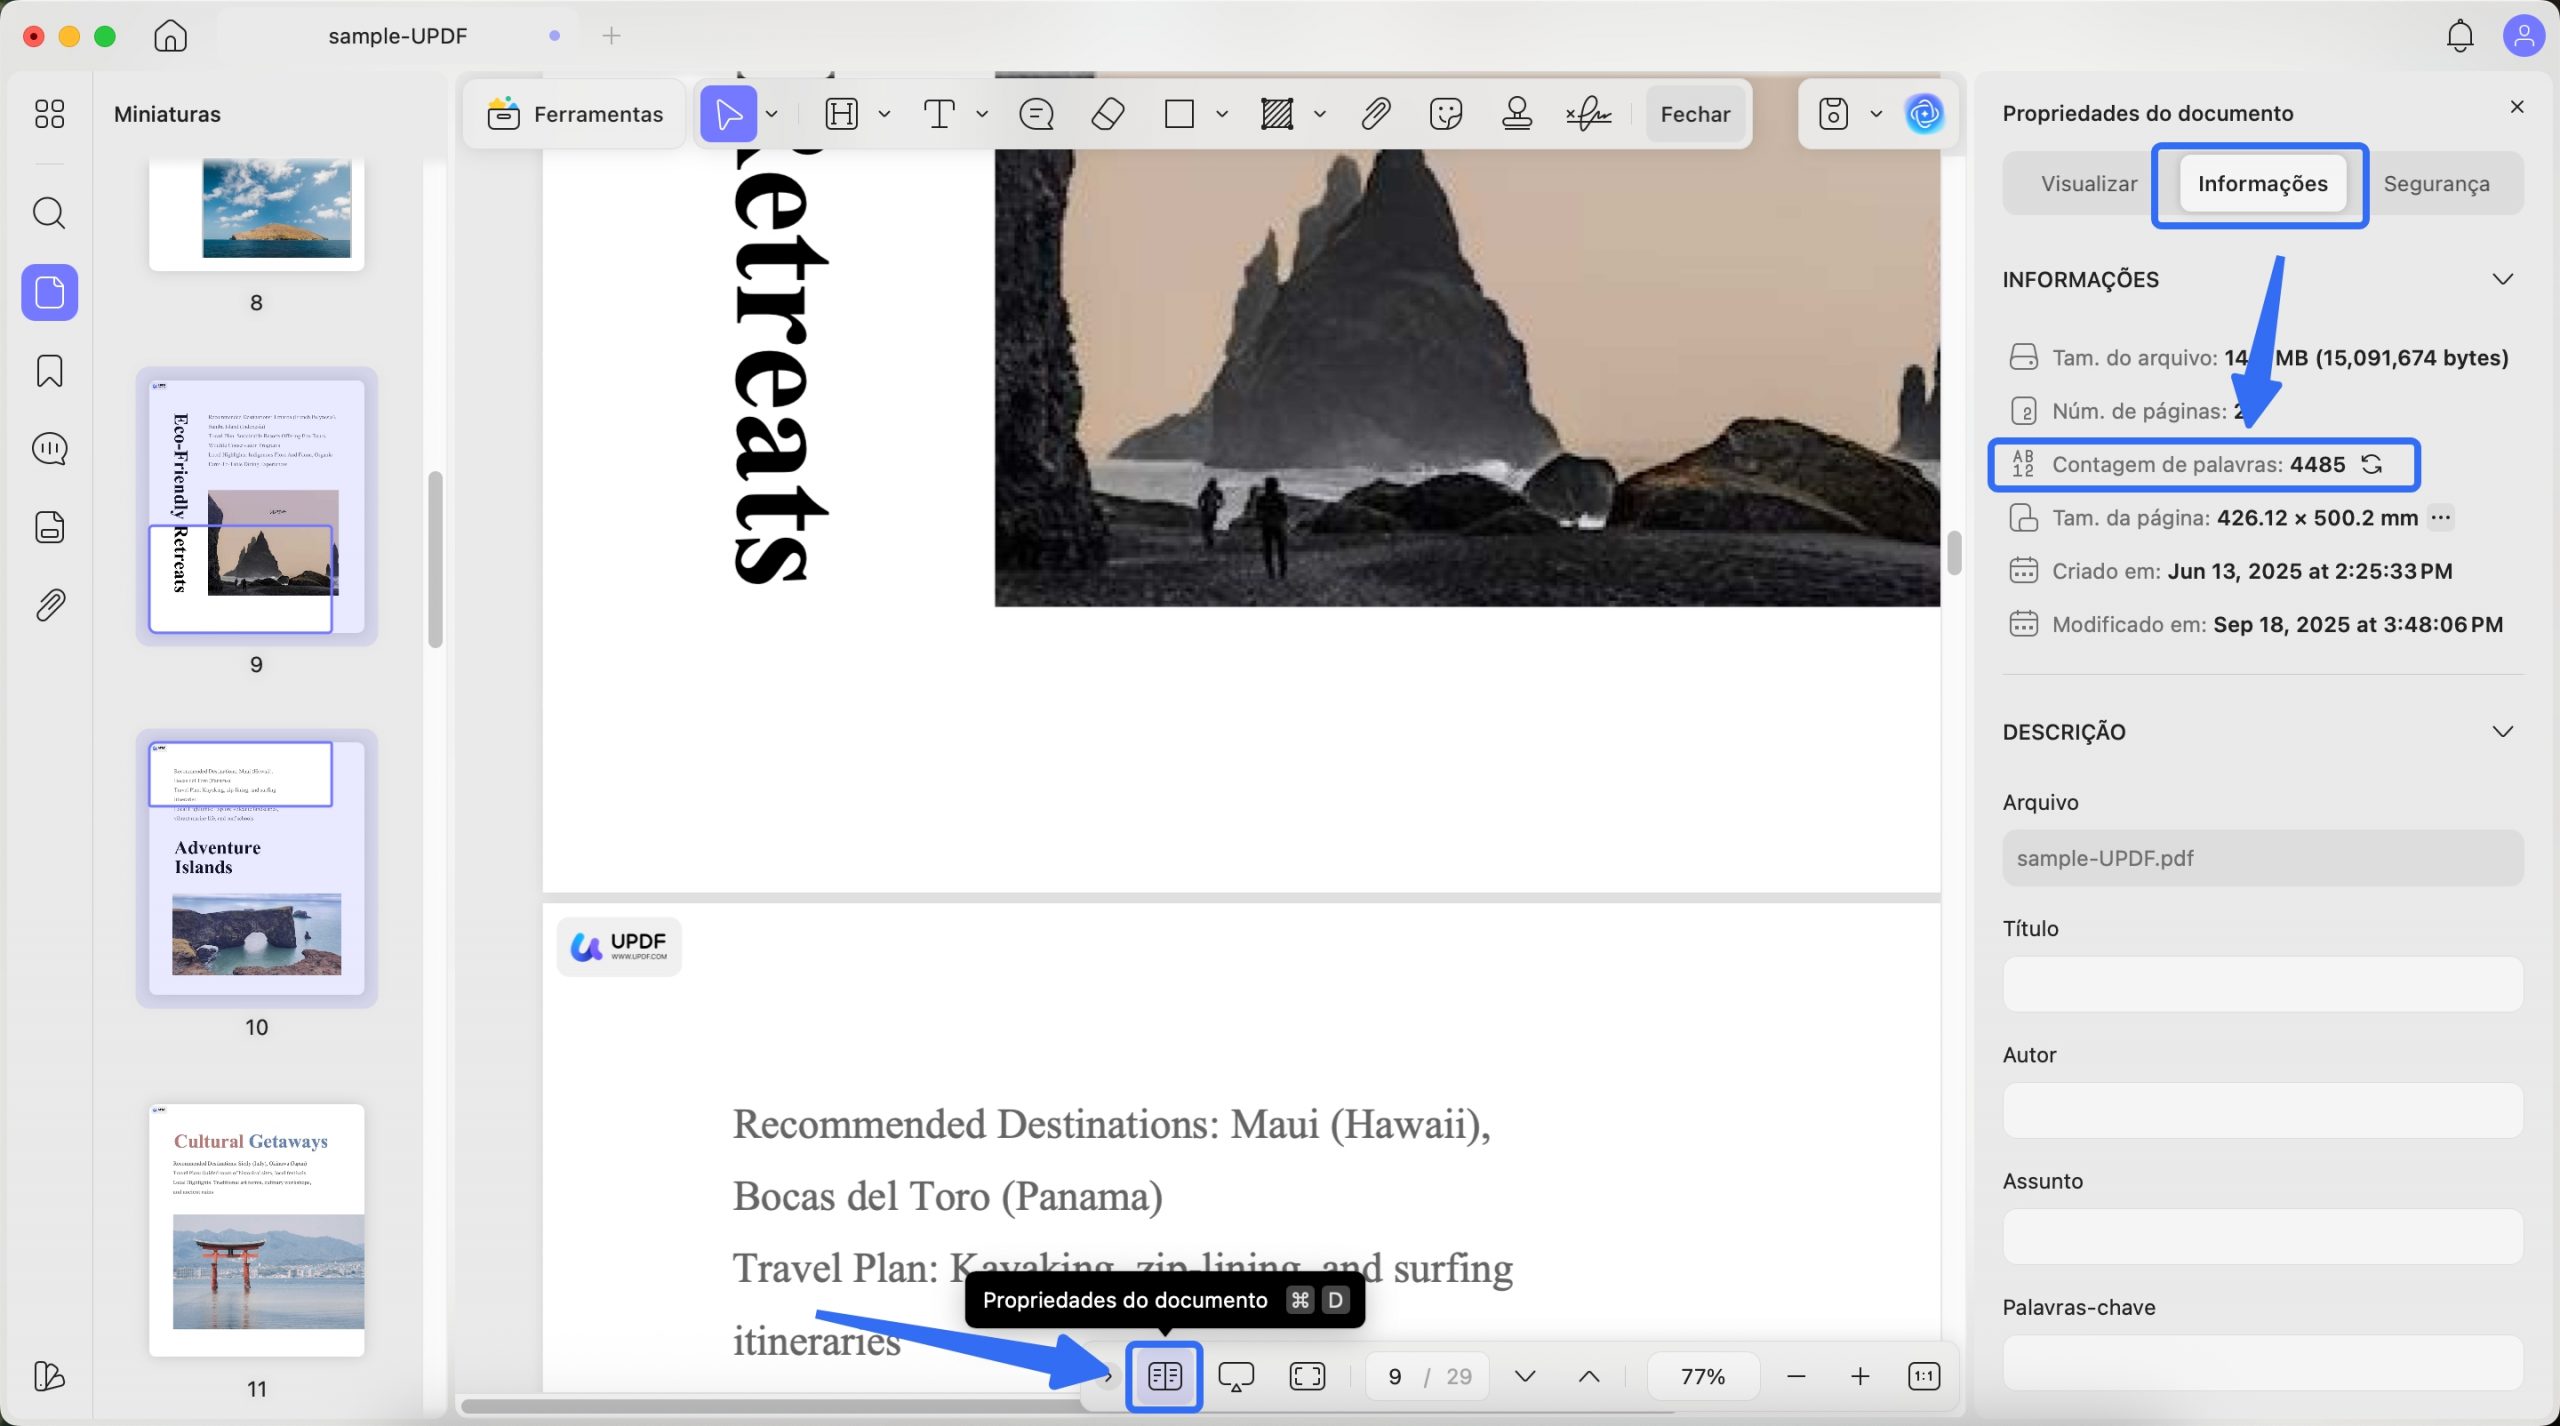The height and width of the screenshot is (1426, 2560).
Task: Switch to the Visualizar tab
Action: click(x=2090, y=183)
